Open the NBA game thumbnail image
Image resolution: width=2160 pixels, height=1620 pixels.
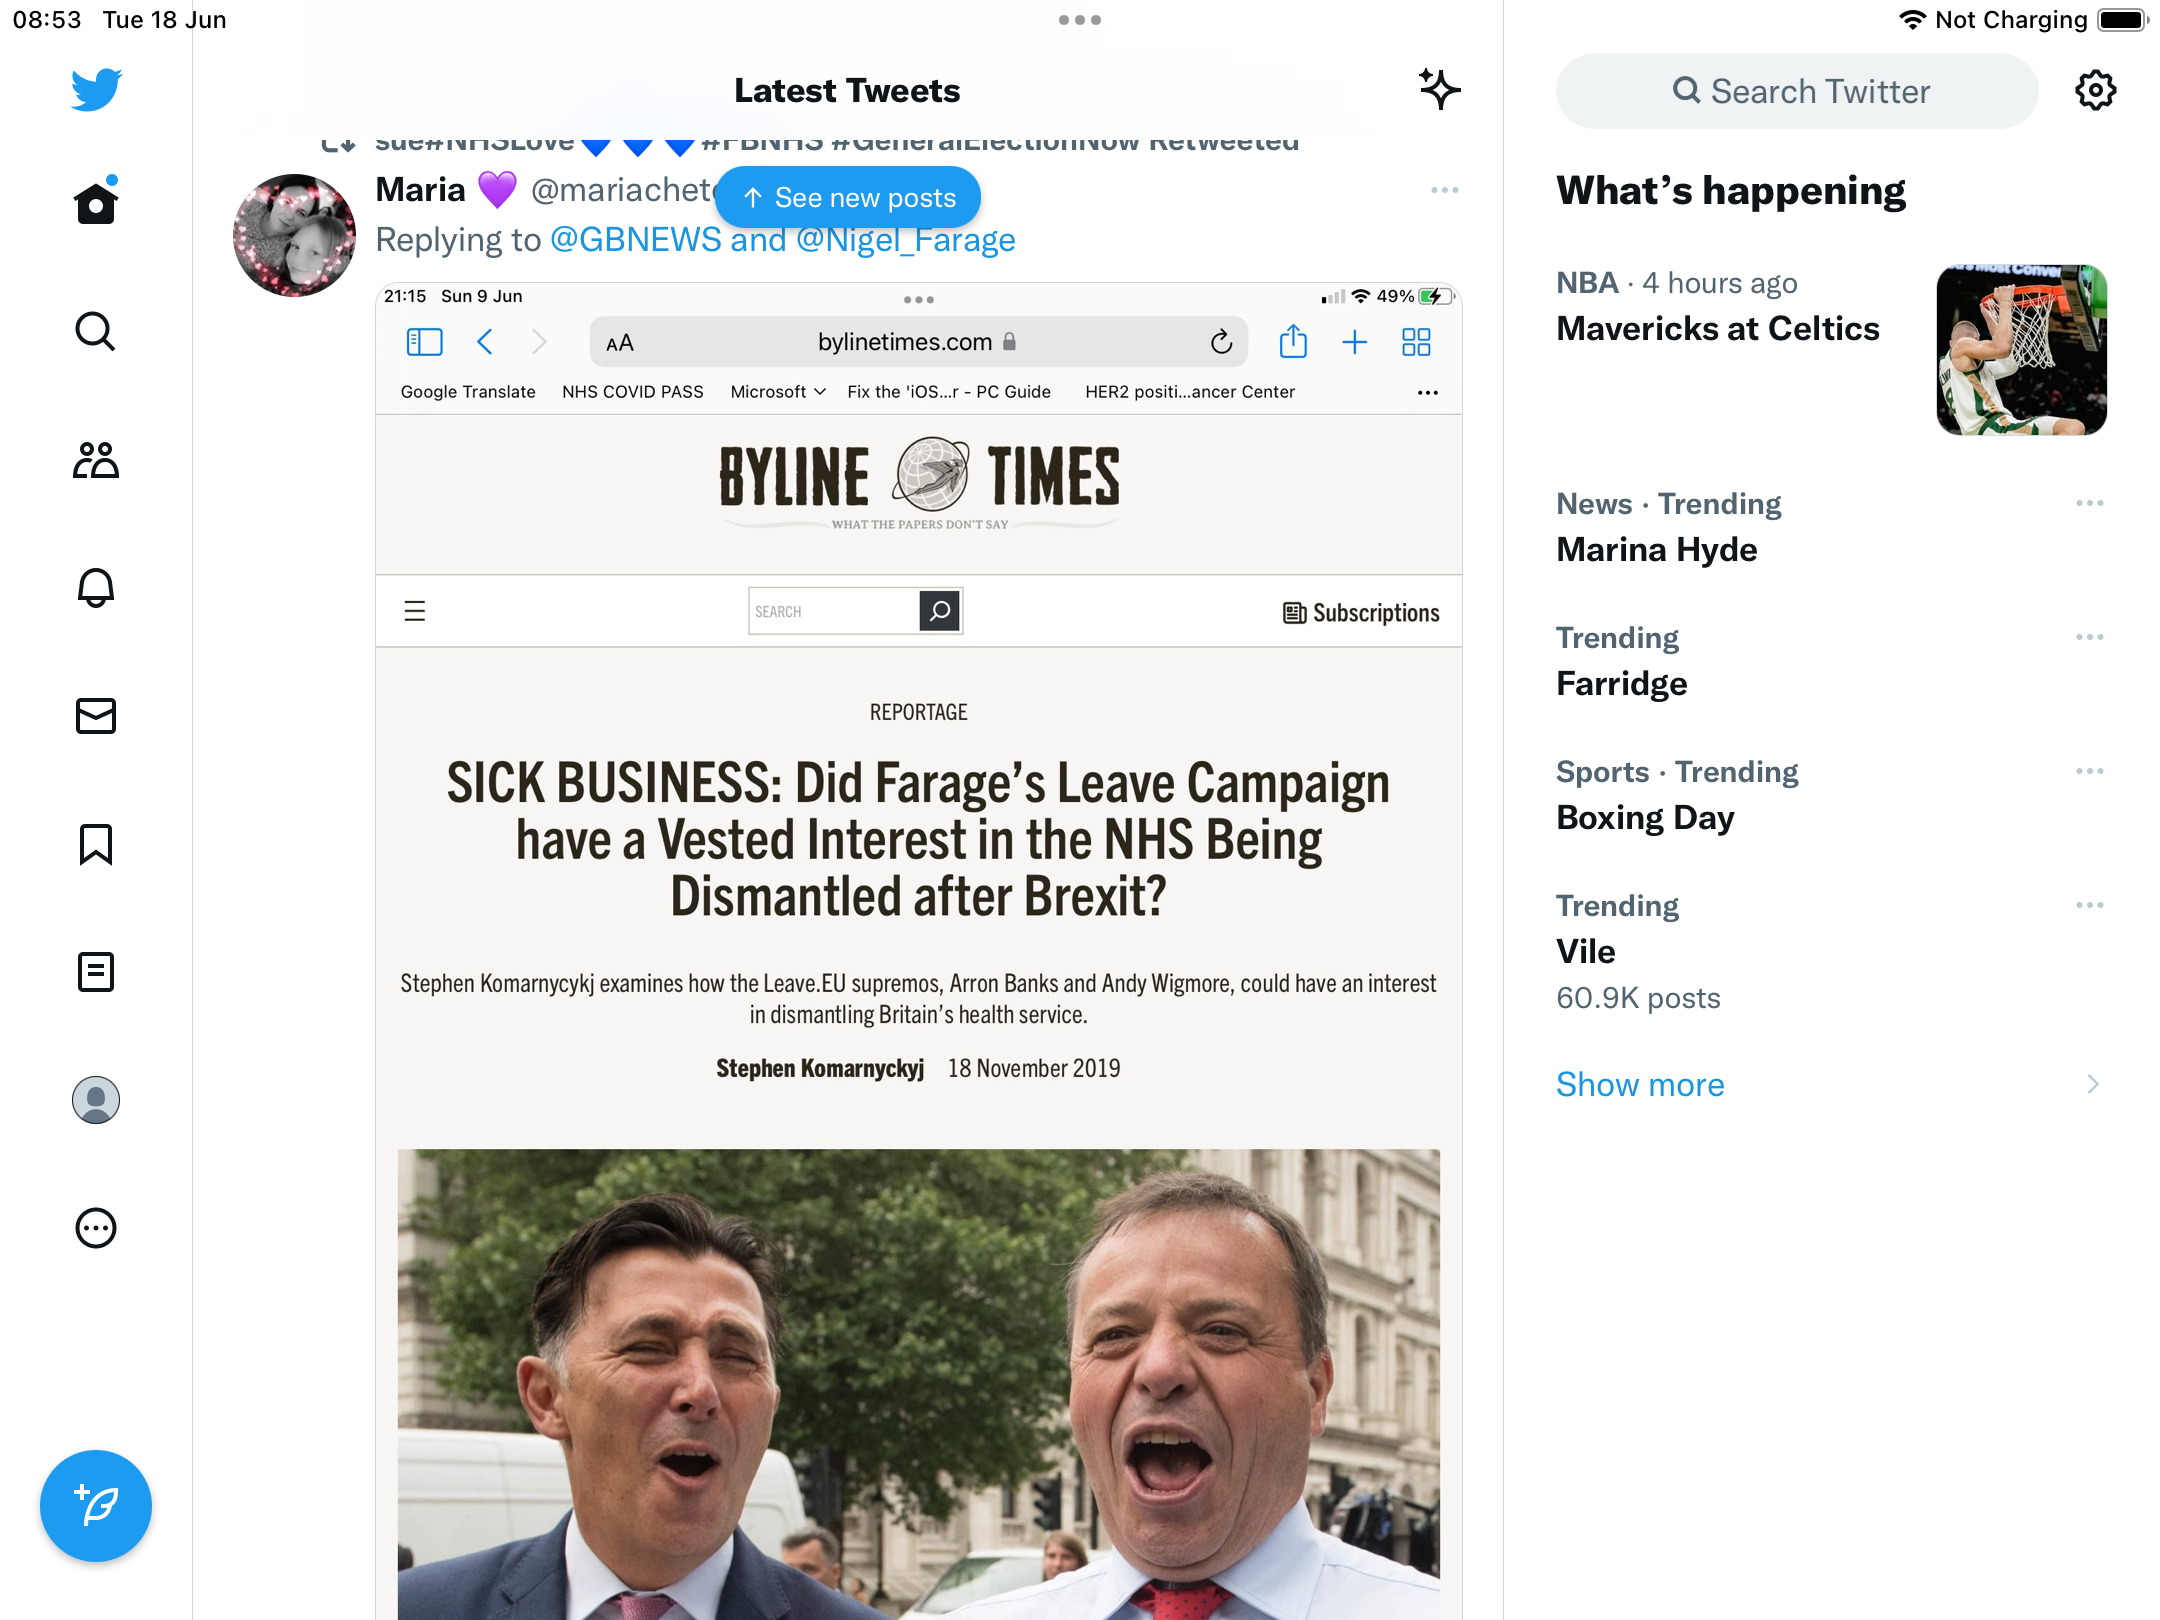point(2022,350)
